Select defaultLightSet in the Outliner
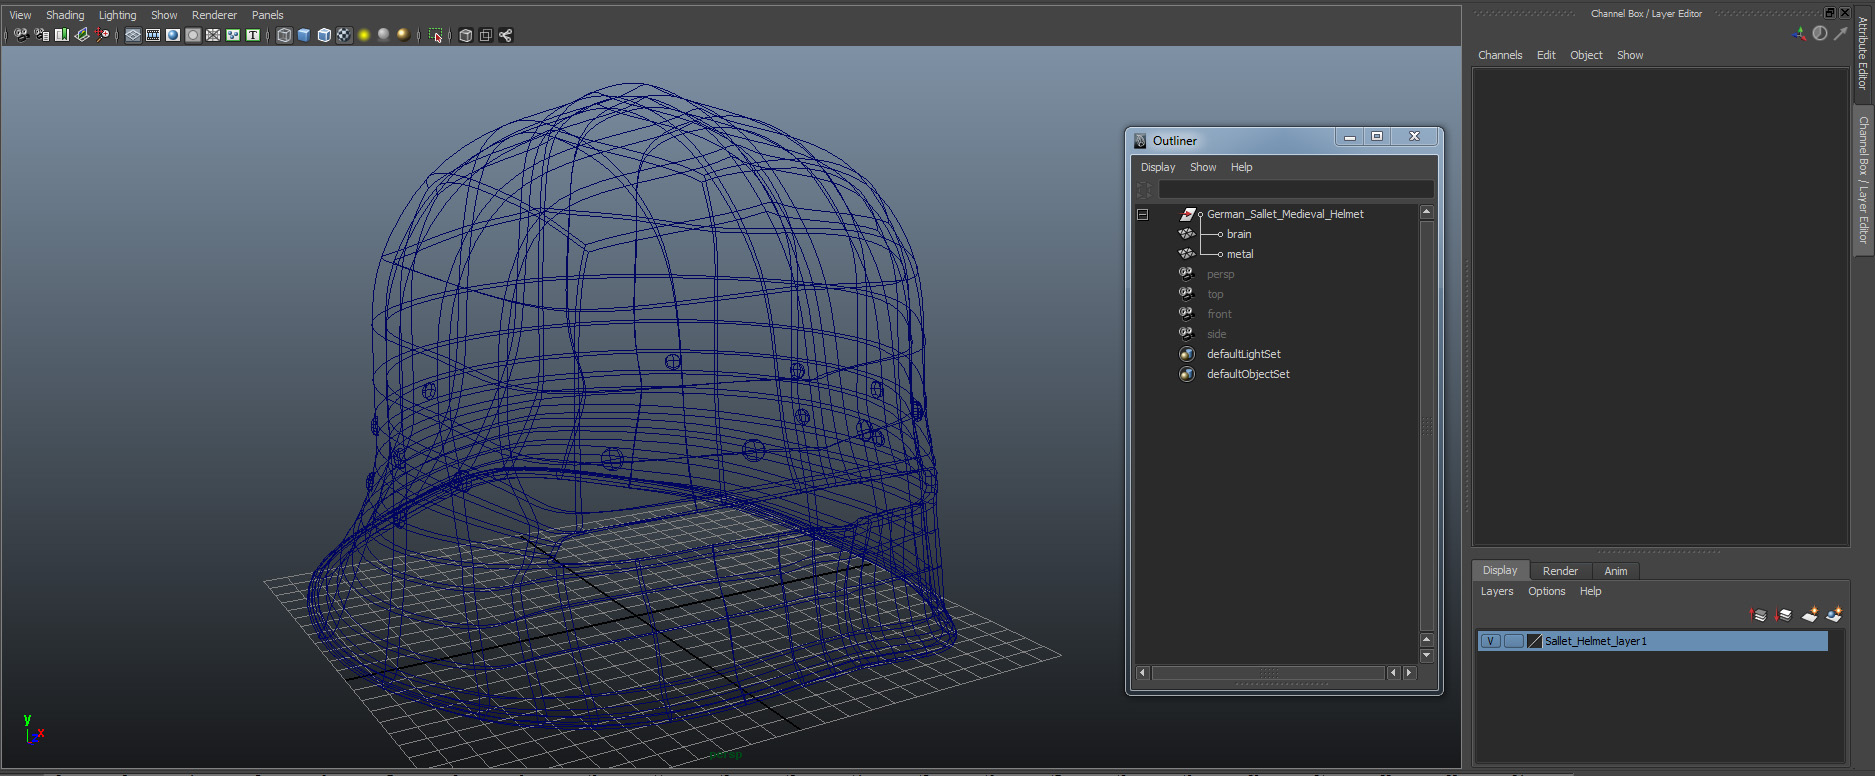 coord(1243,354)
